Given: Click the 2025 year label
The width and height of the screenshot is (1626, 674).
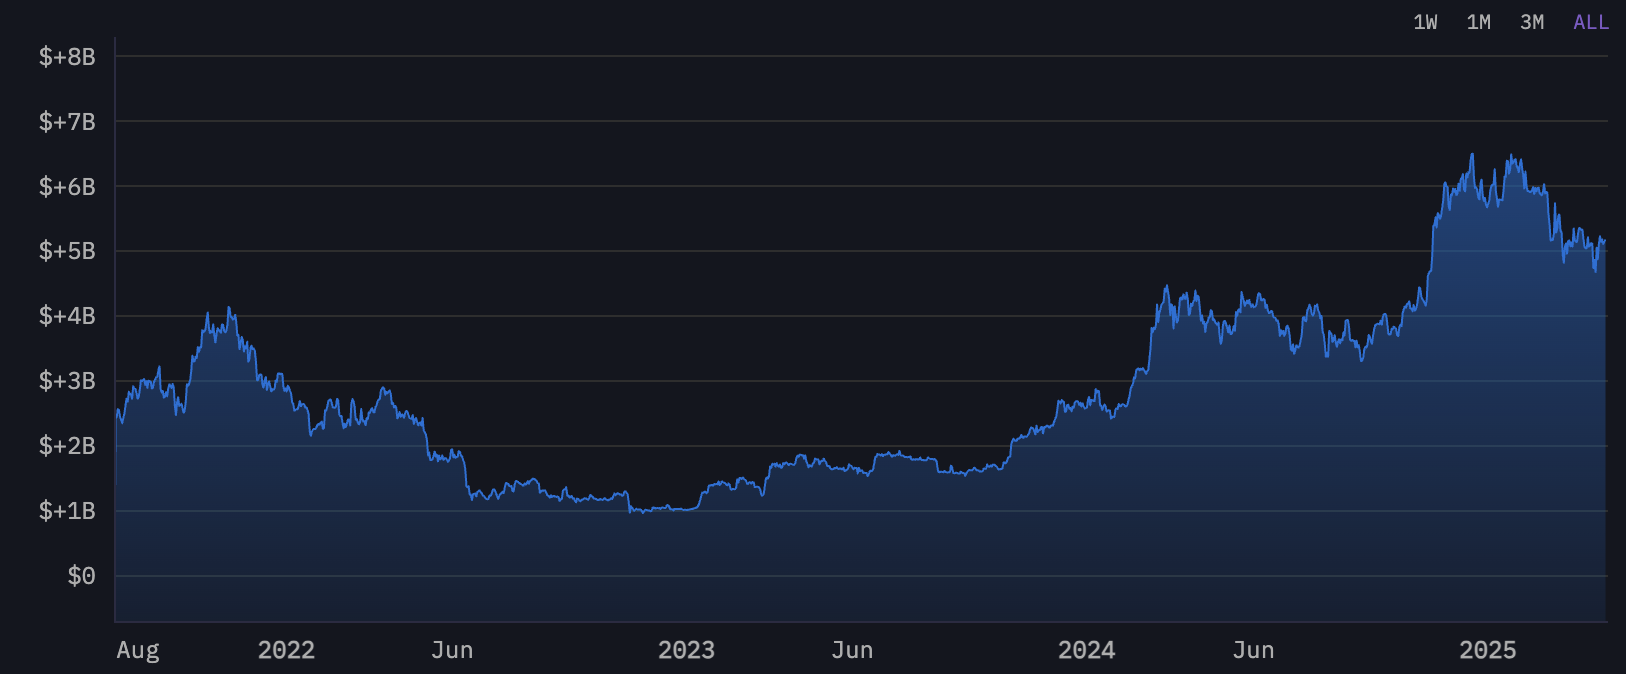Looking at the screenshot, I should [1487, 650].
